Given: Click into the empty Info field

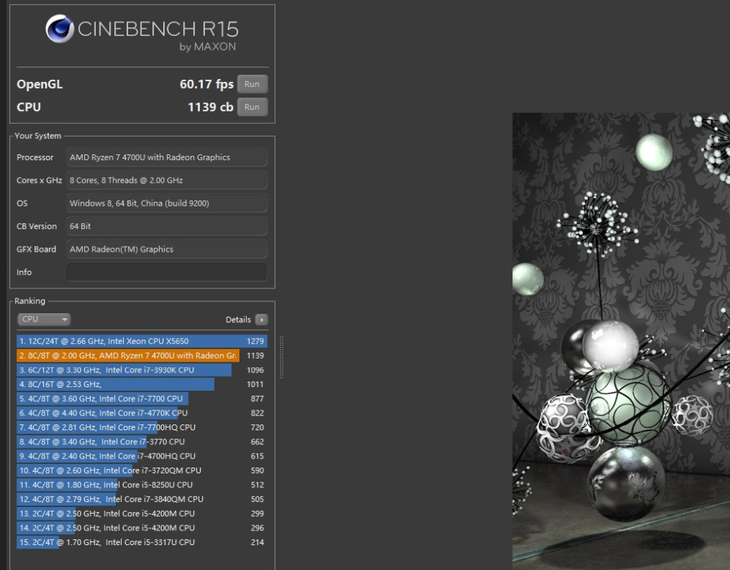Looking at the screenshot, I should click(166, 272).
